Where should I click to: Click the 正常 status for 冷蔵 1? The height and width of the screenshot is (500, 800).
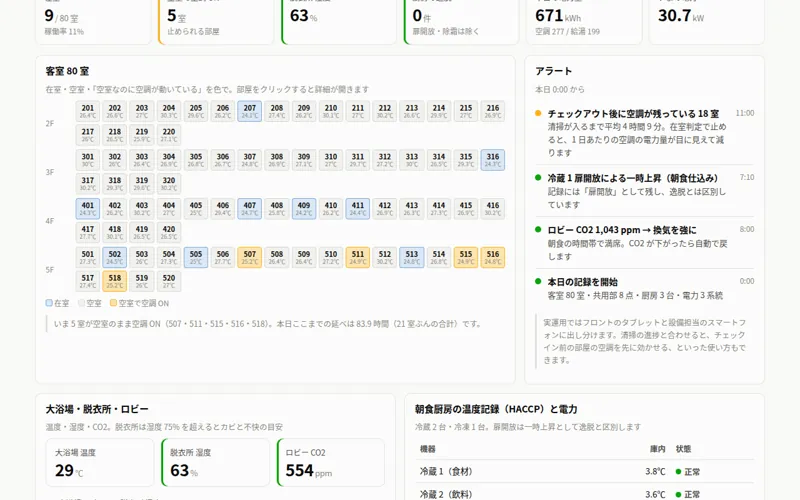click(688, 472)
